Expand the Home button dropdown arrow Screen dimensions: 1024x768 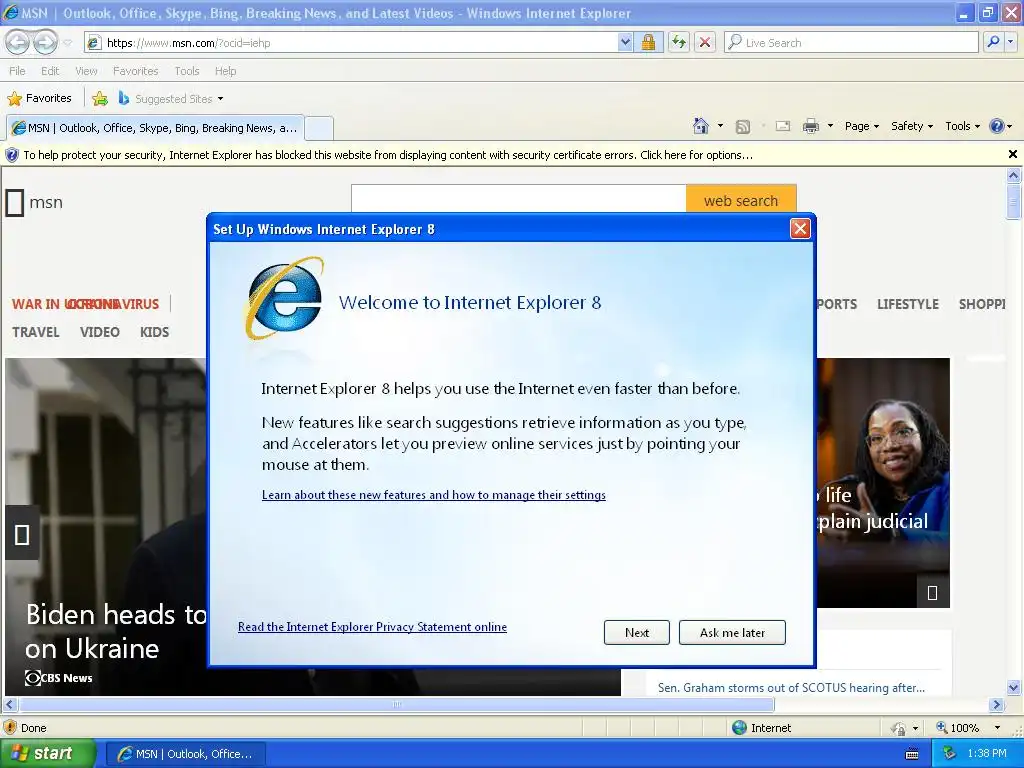coord(720,126)
